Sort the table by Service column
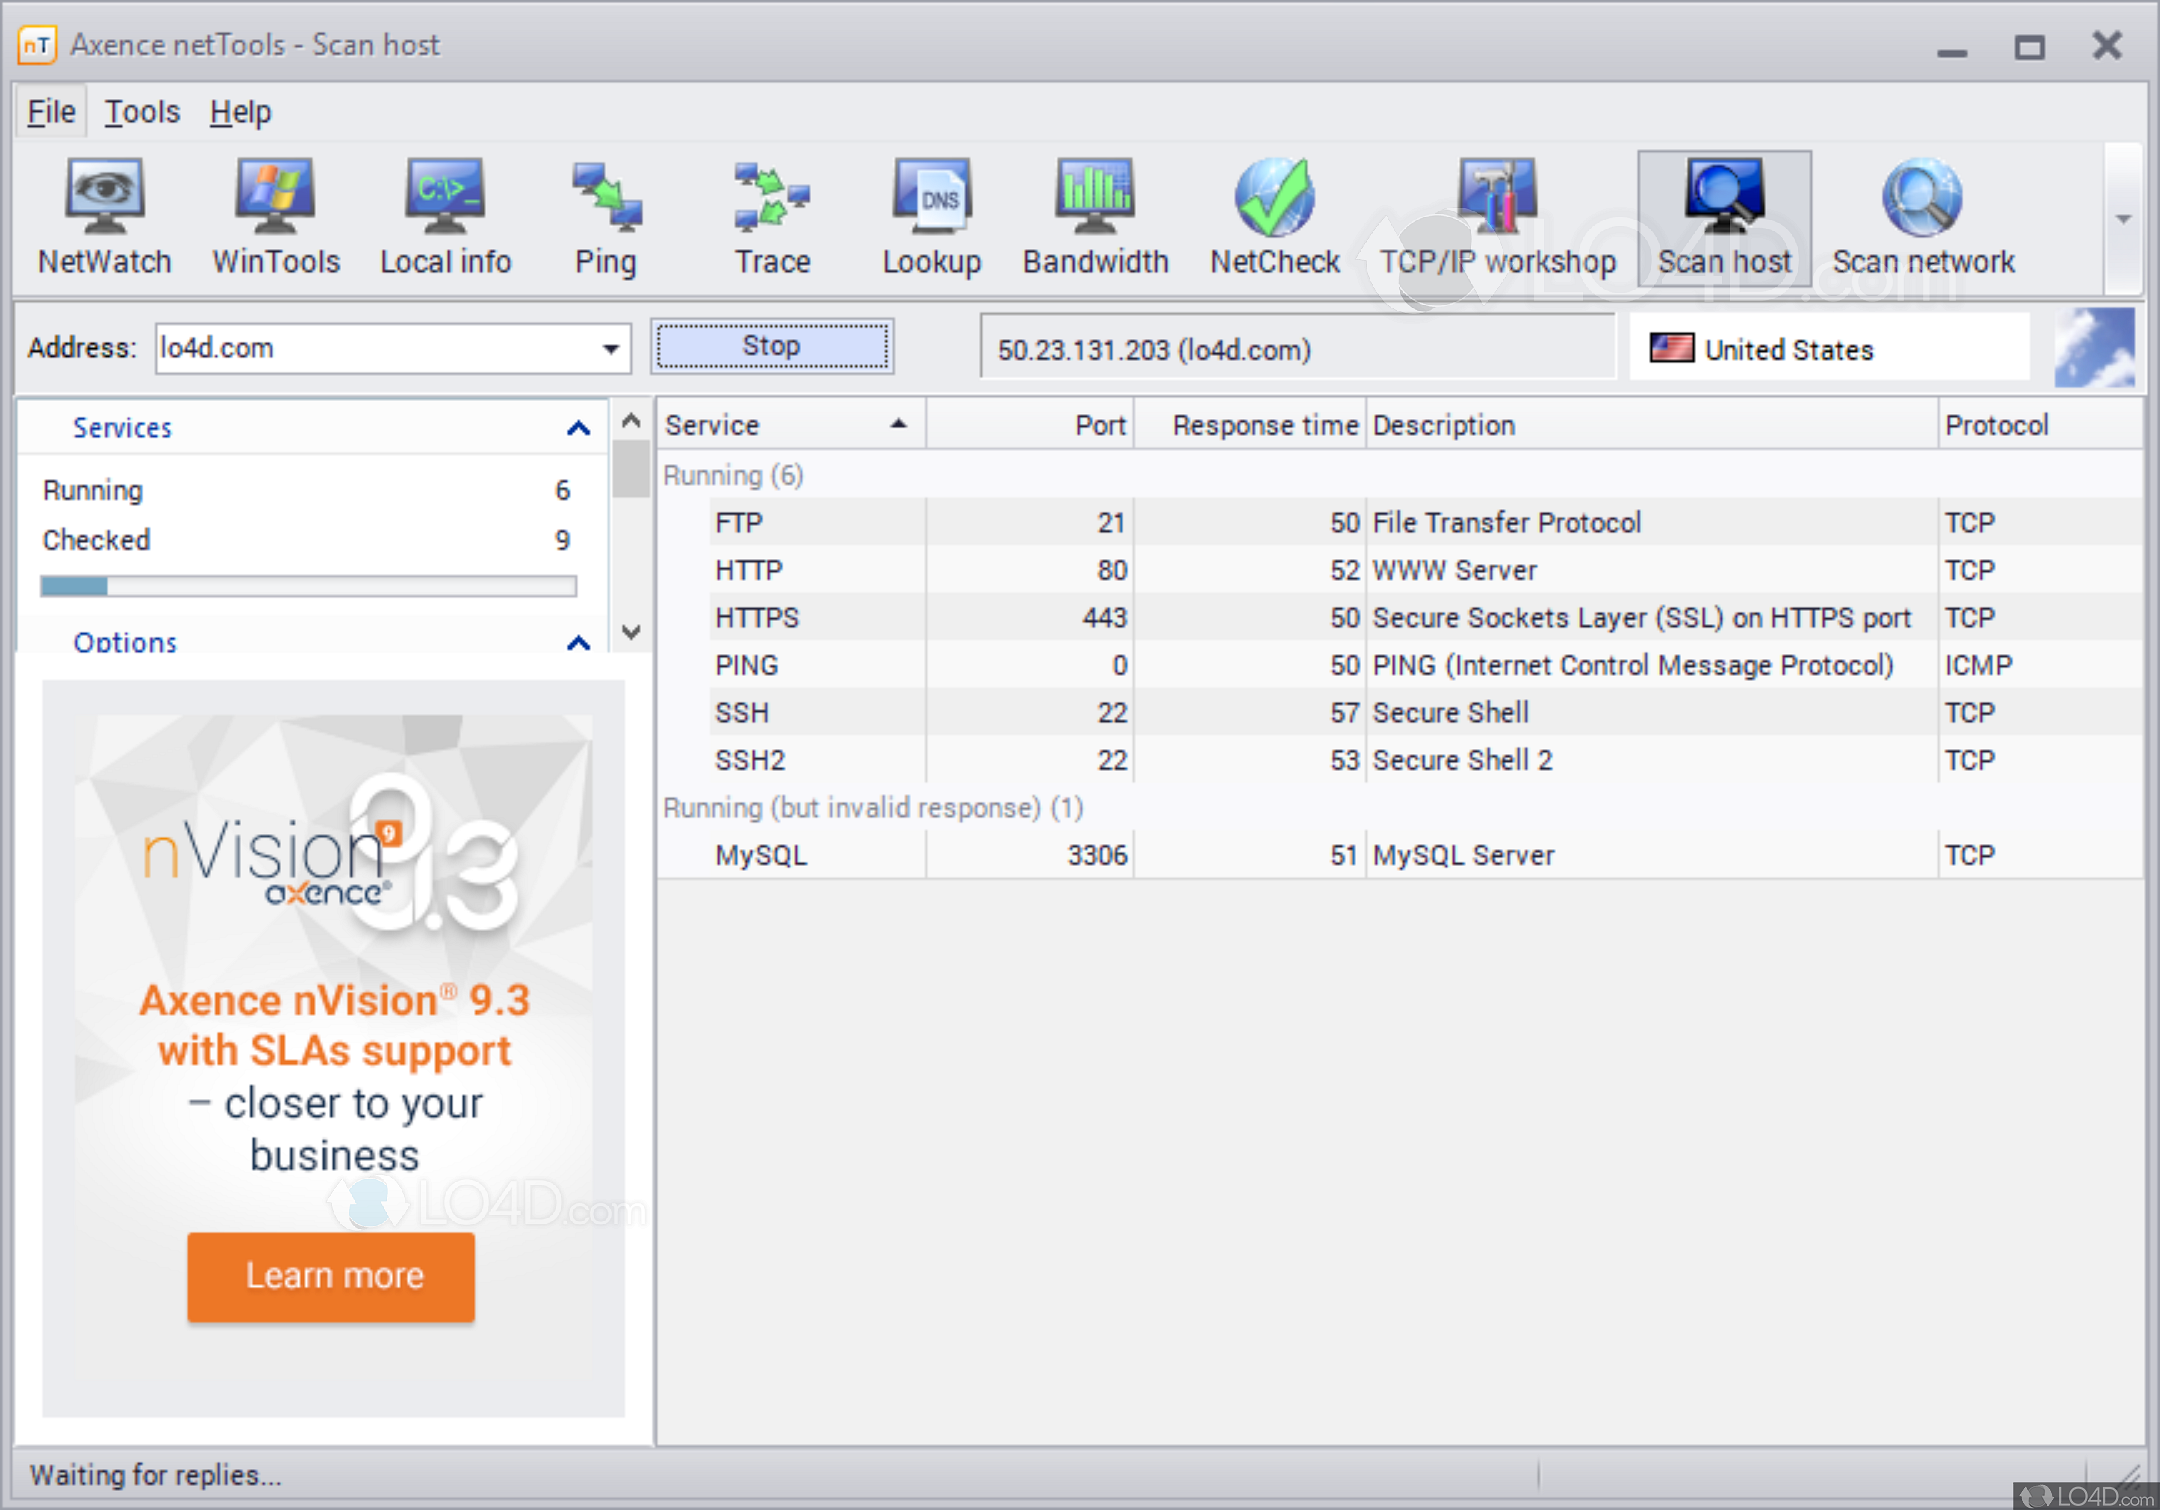2160x1510 pixels. [790, 424]
